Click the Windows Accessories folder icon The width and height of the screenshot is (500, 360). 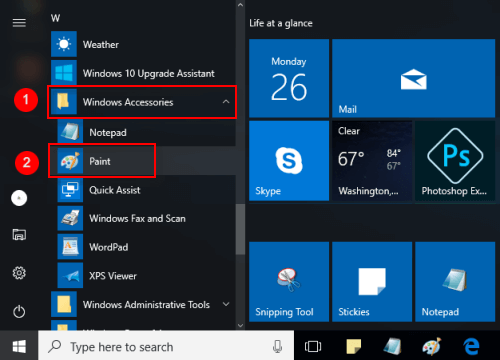pos(64,101)
